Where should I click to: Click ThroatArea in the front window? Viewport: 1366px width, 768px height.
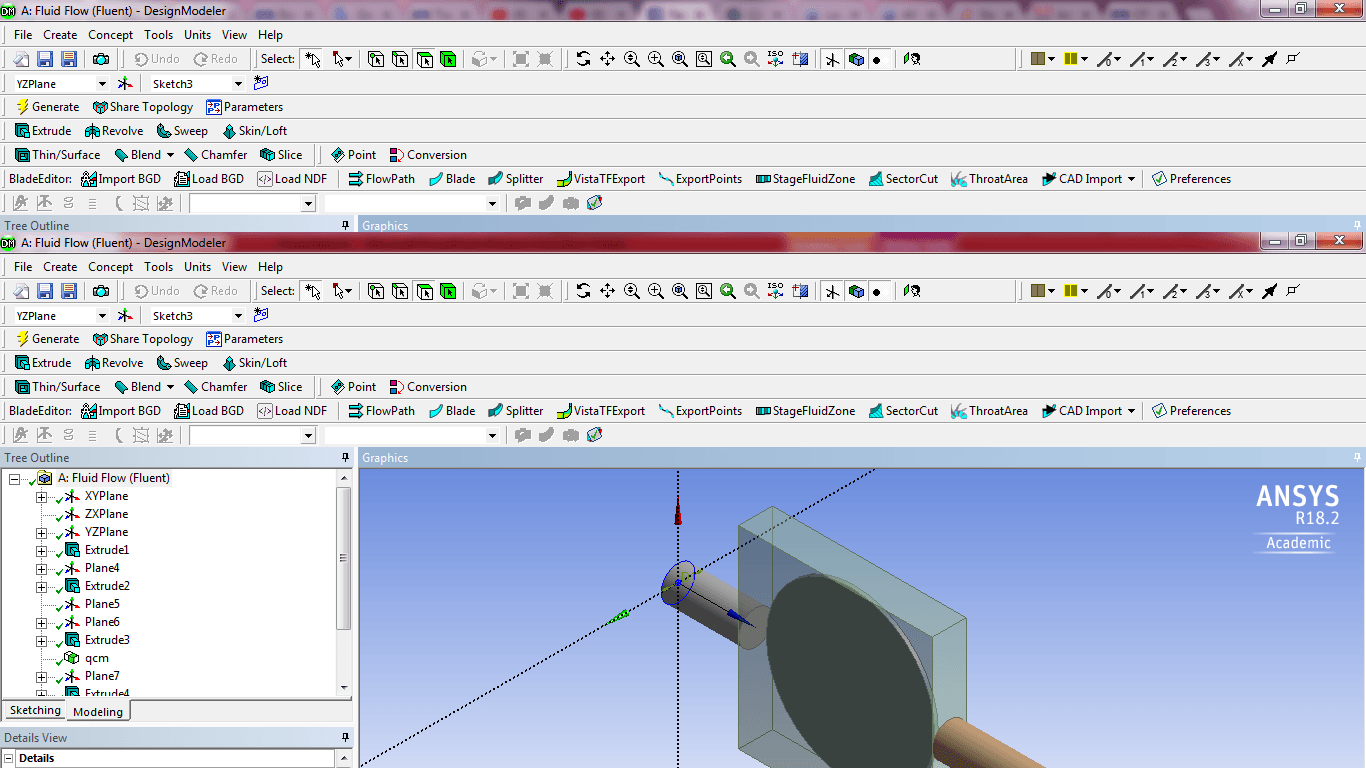coord(989,411)
